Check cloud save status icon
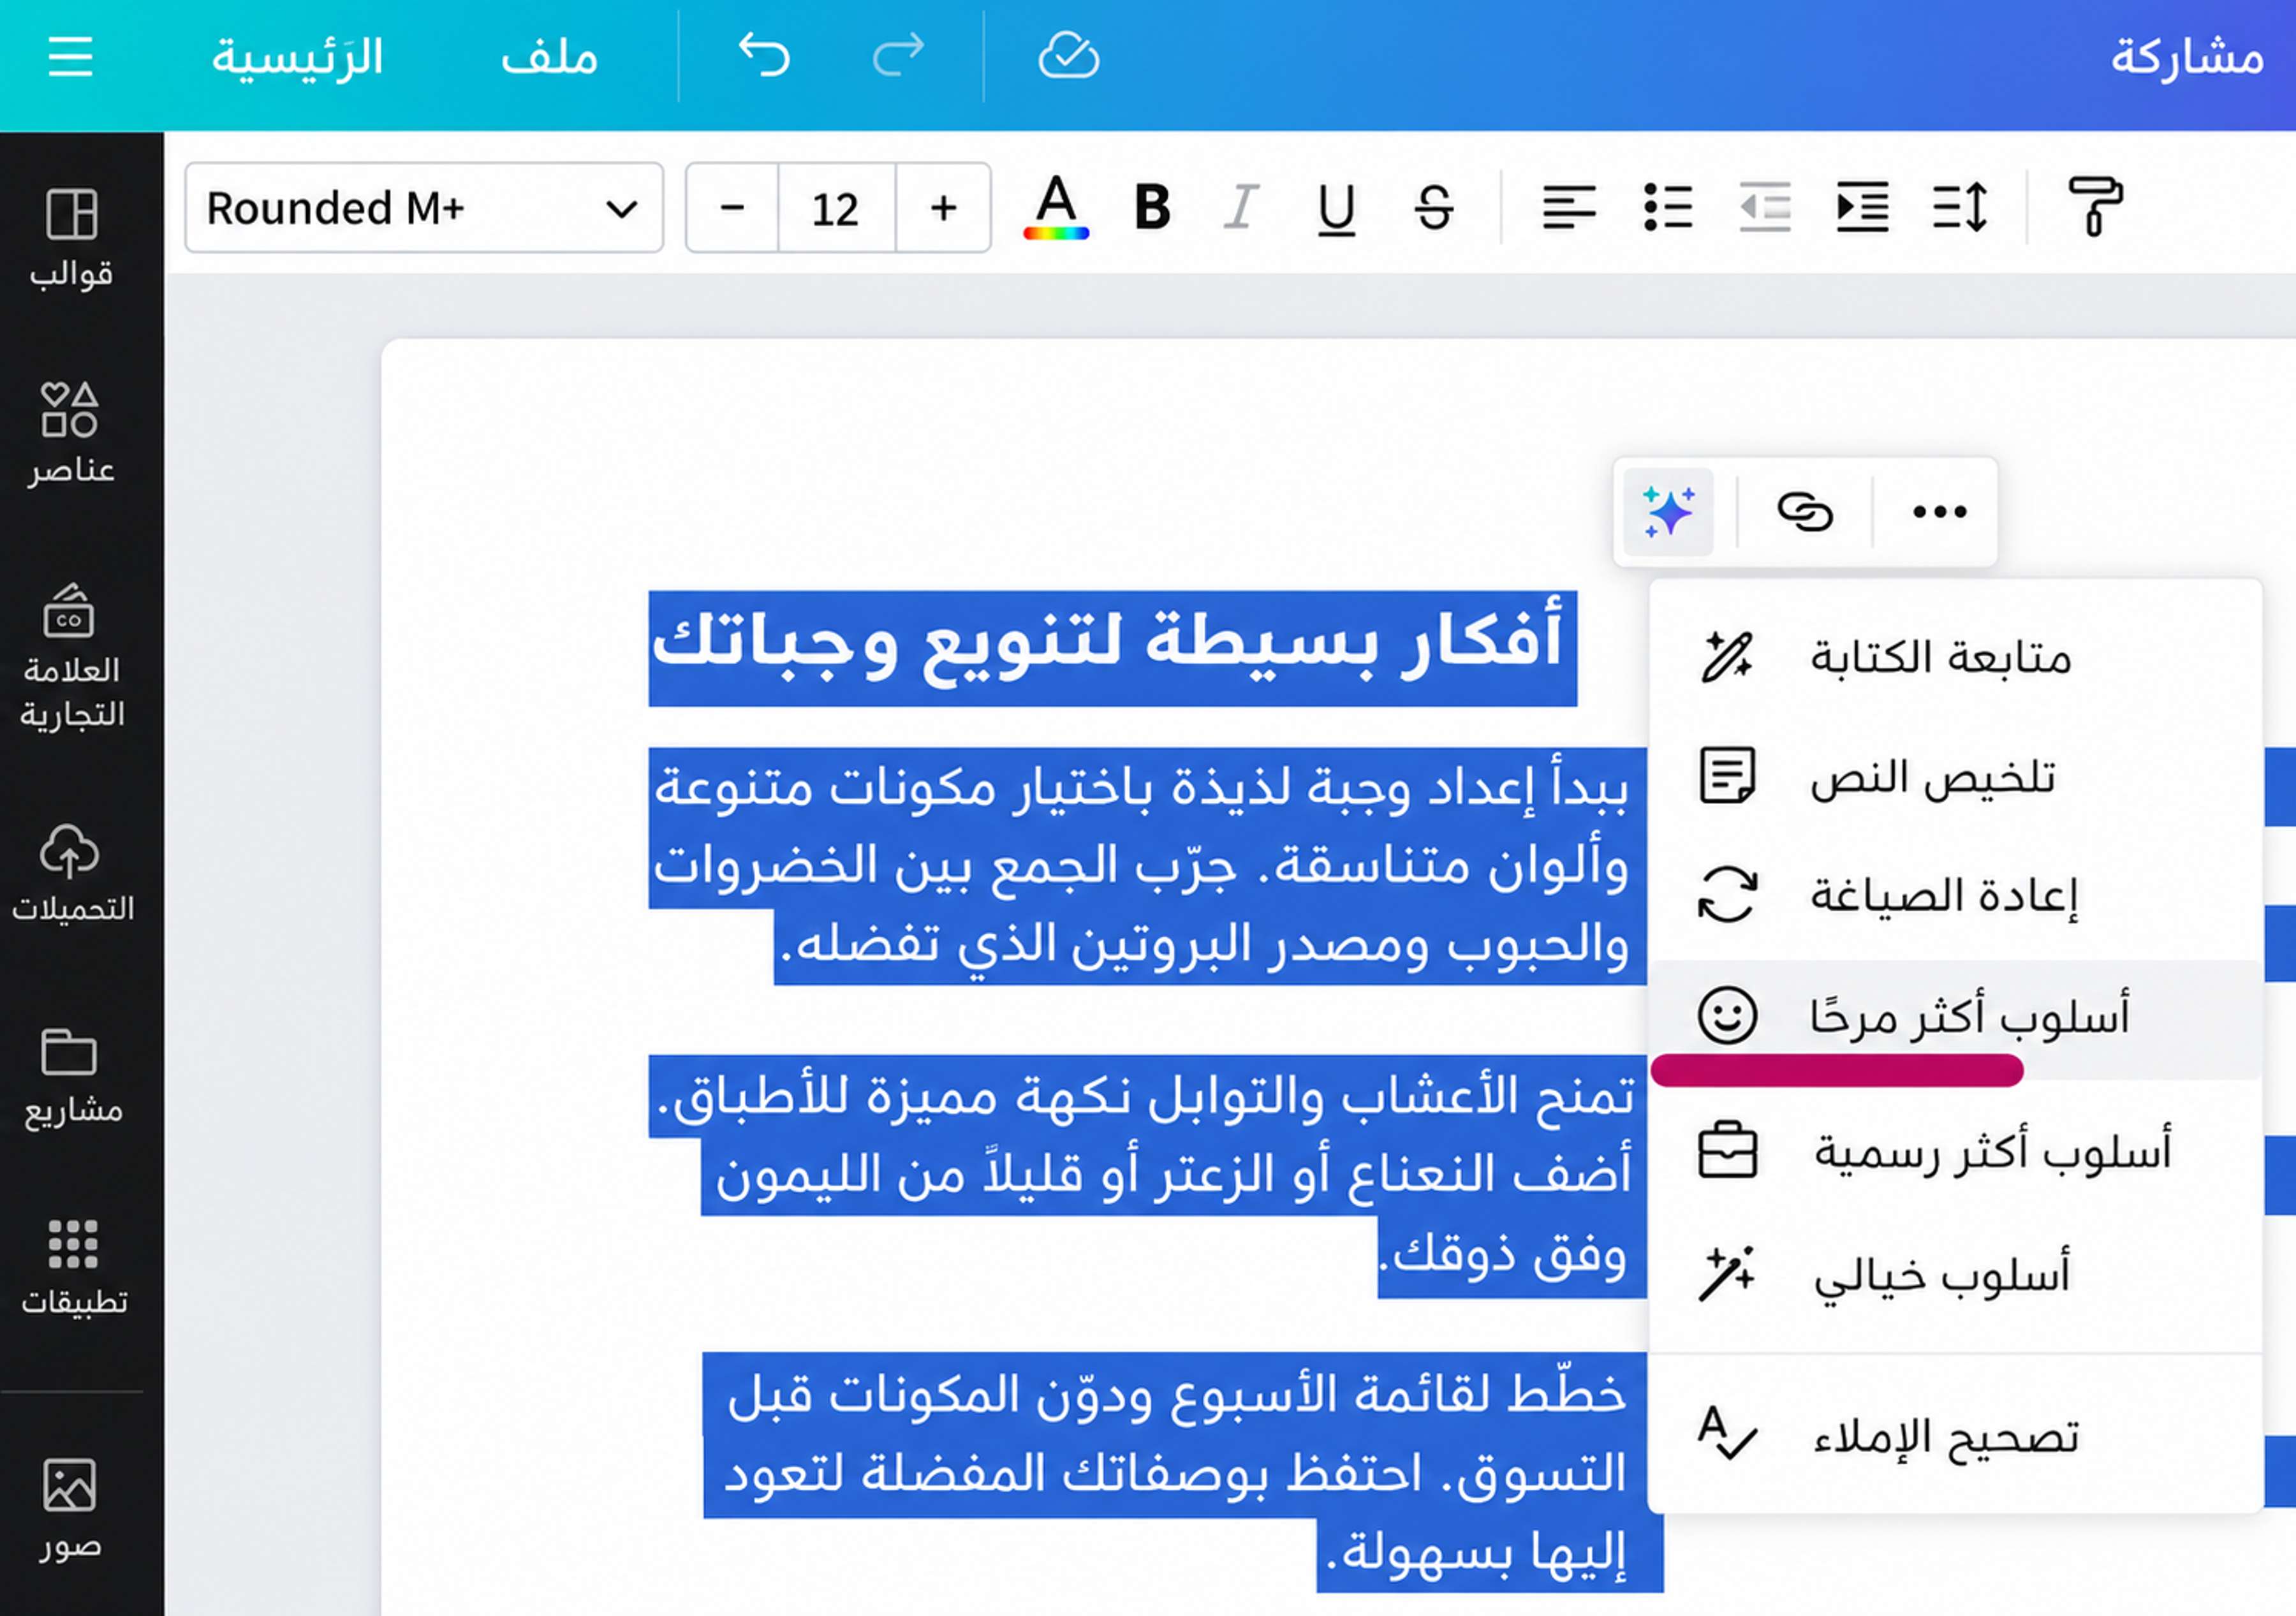The height and width of the screenshot is (1616, 2296). coord(1068,56)
